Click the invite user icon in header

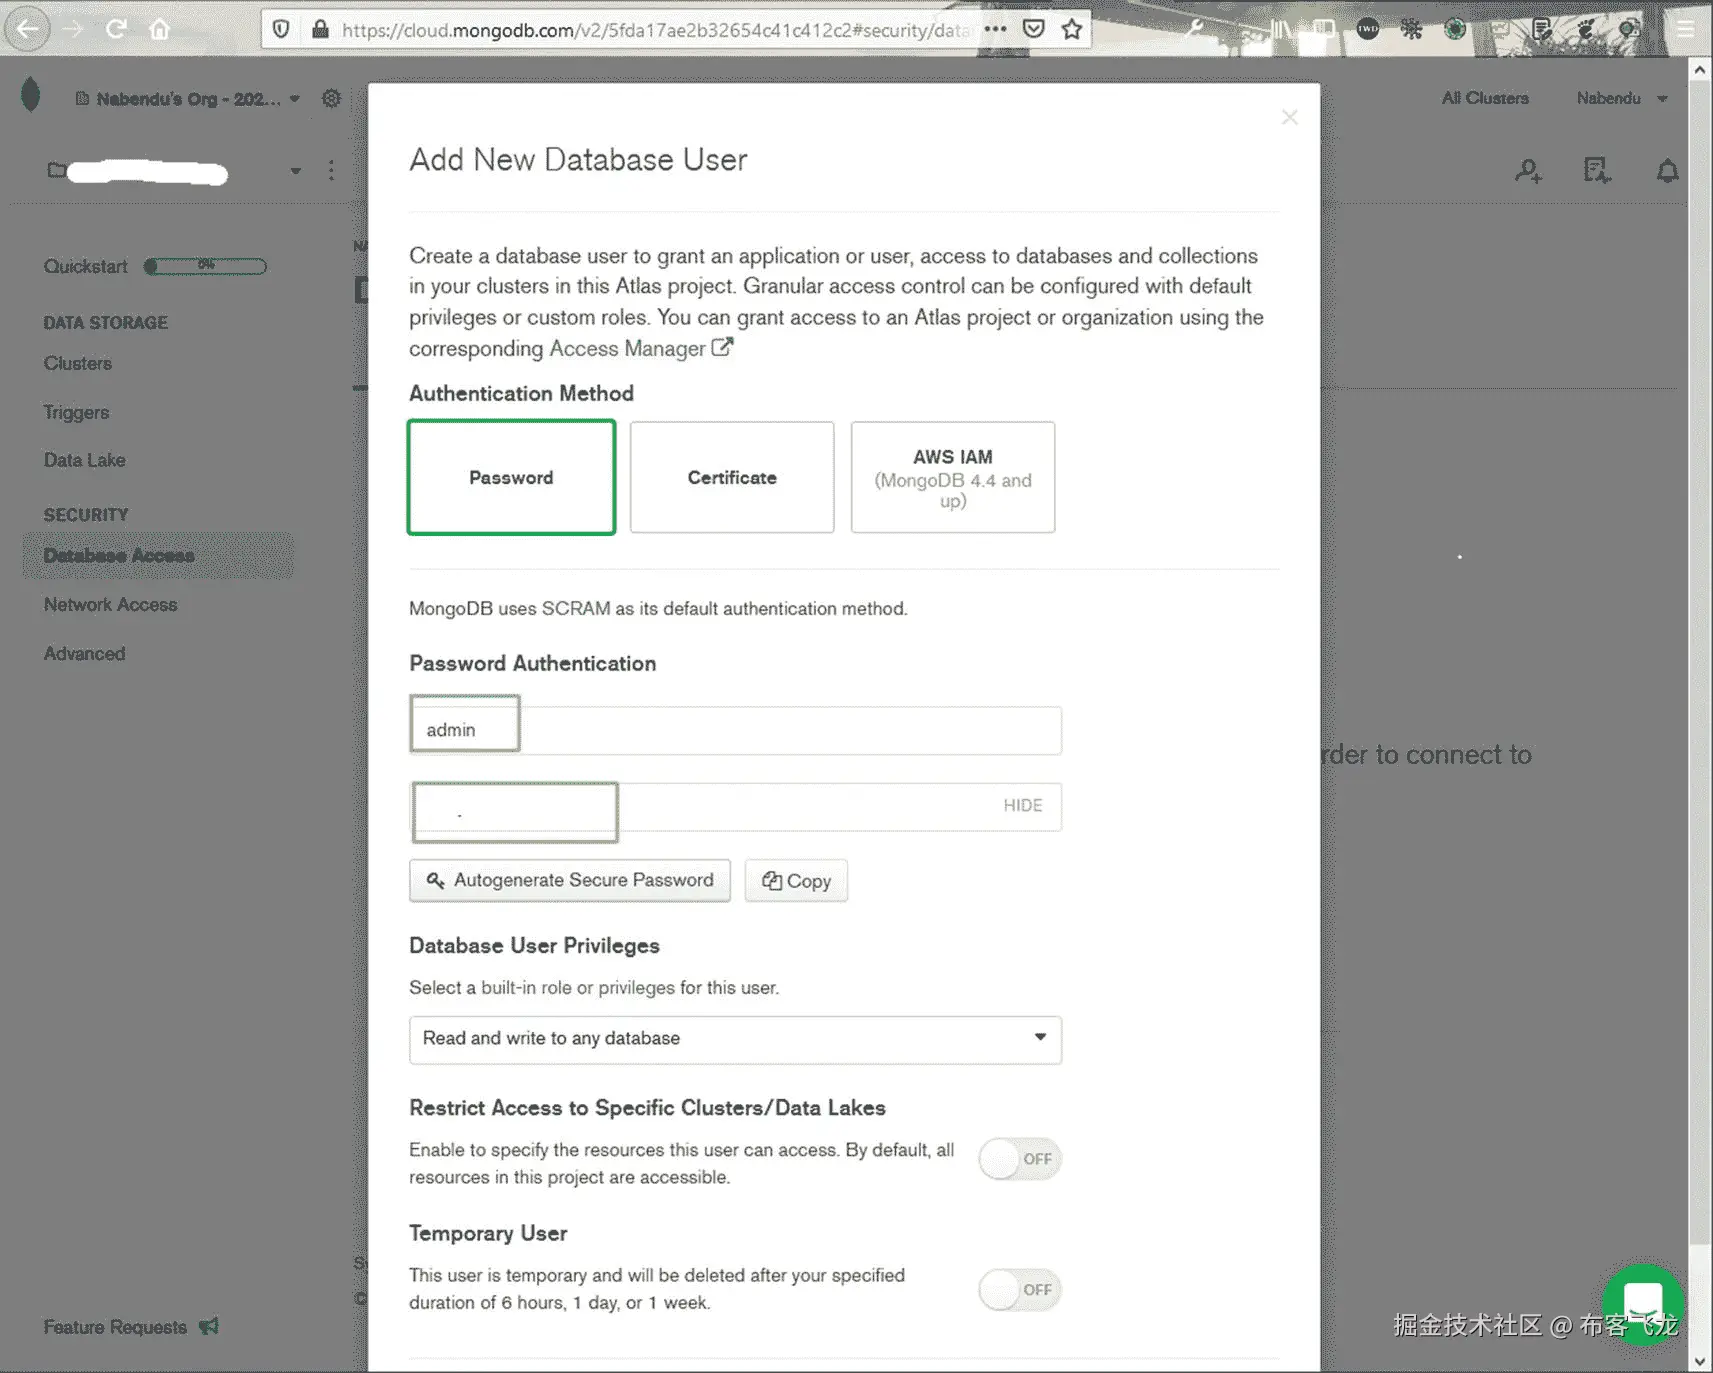click(x=1528, y=171)
